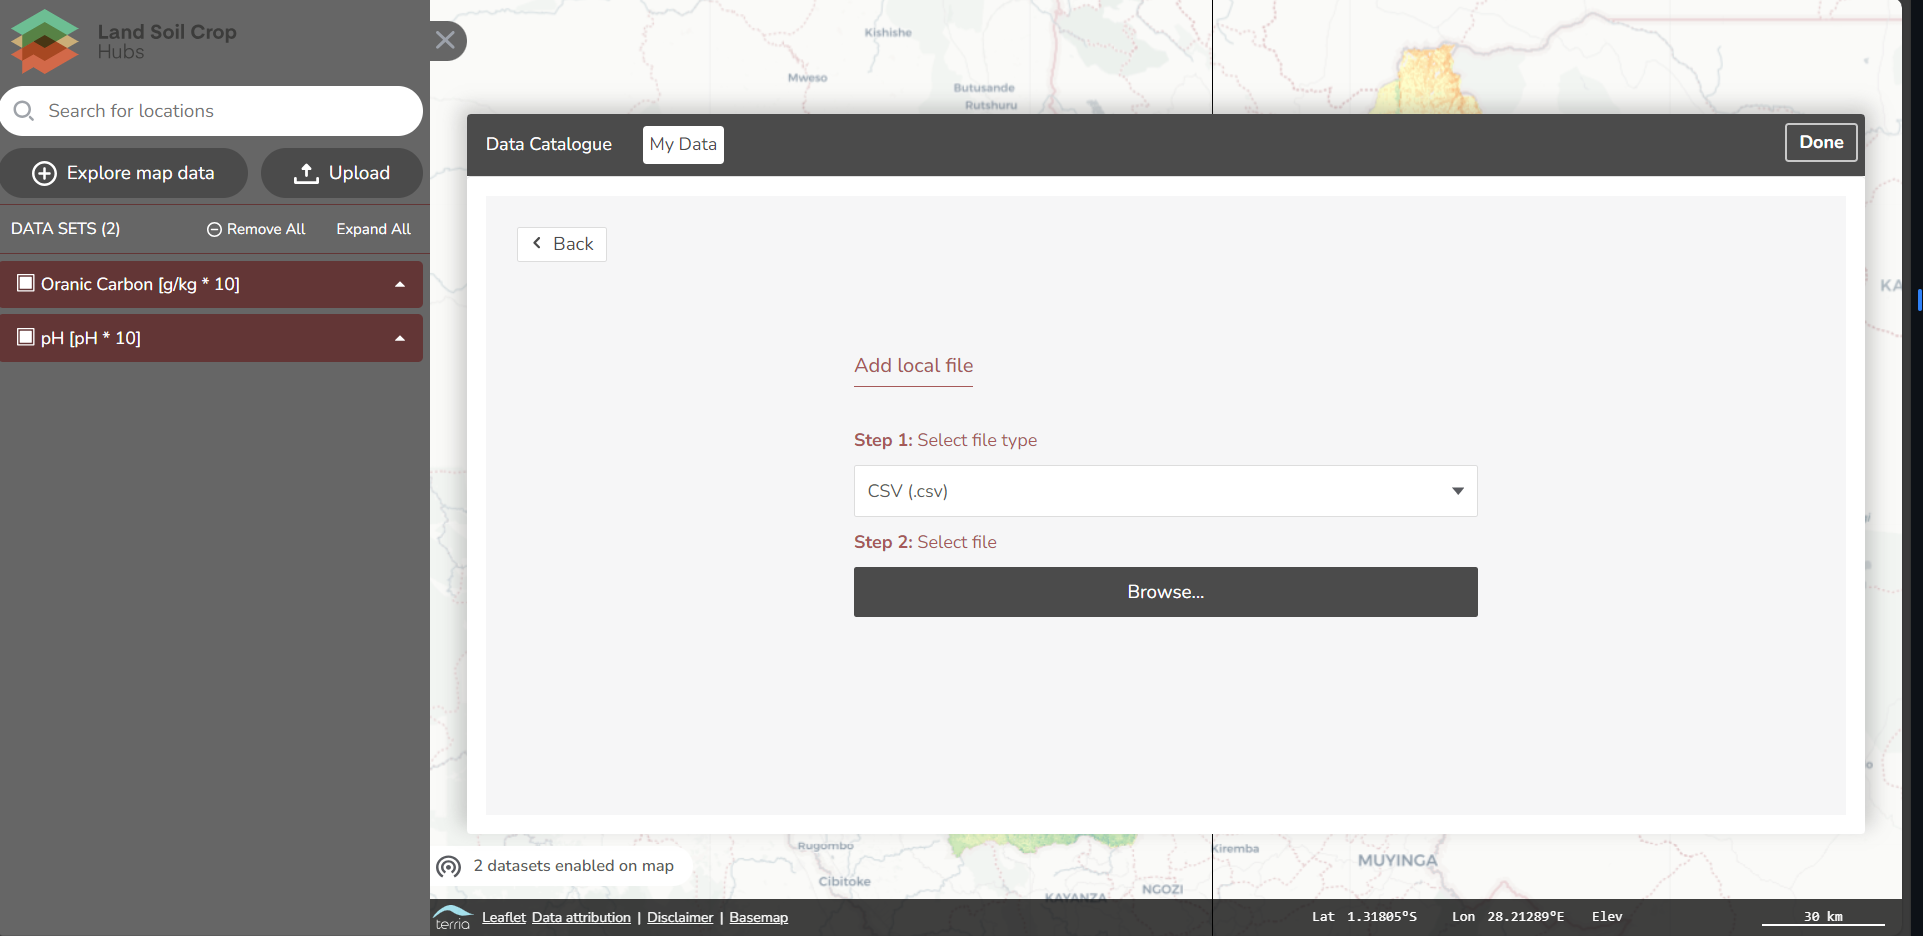
Task: Toggle the Oranic Carbon layer checkbox
Action: [x=26, y=283]
